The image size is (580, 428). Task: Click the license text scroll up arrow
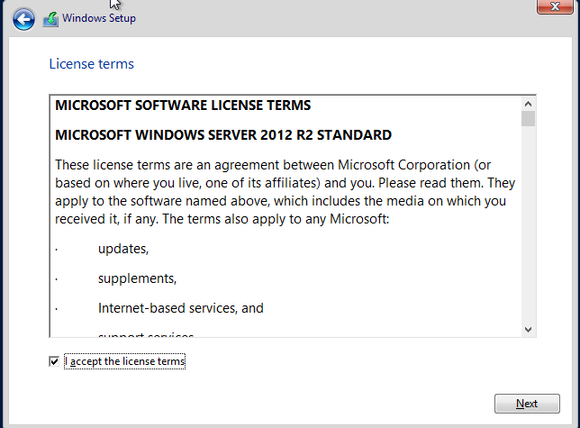[x=528, y=104]
